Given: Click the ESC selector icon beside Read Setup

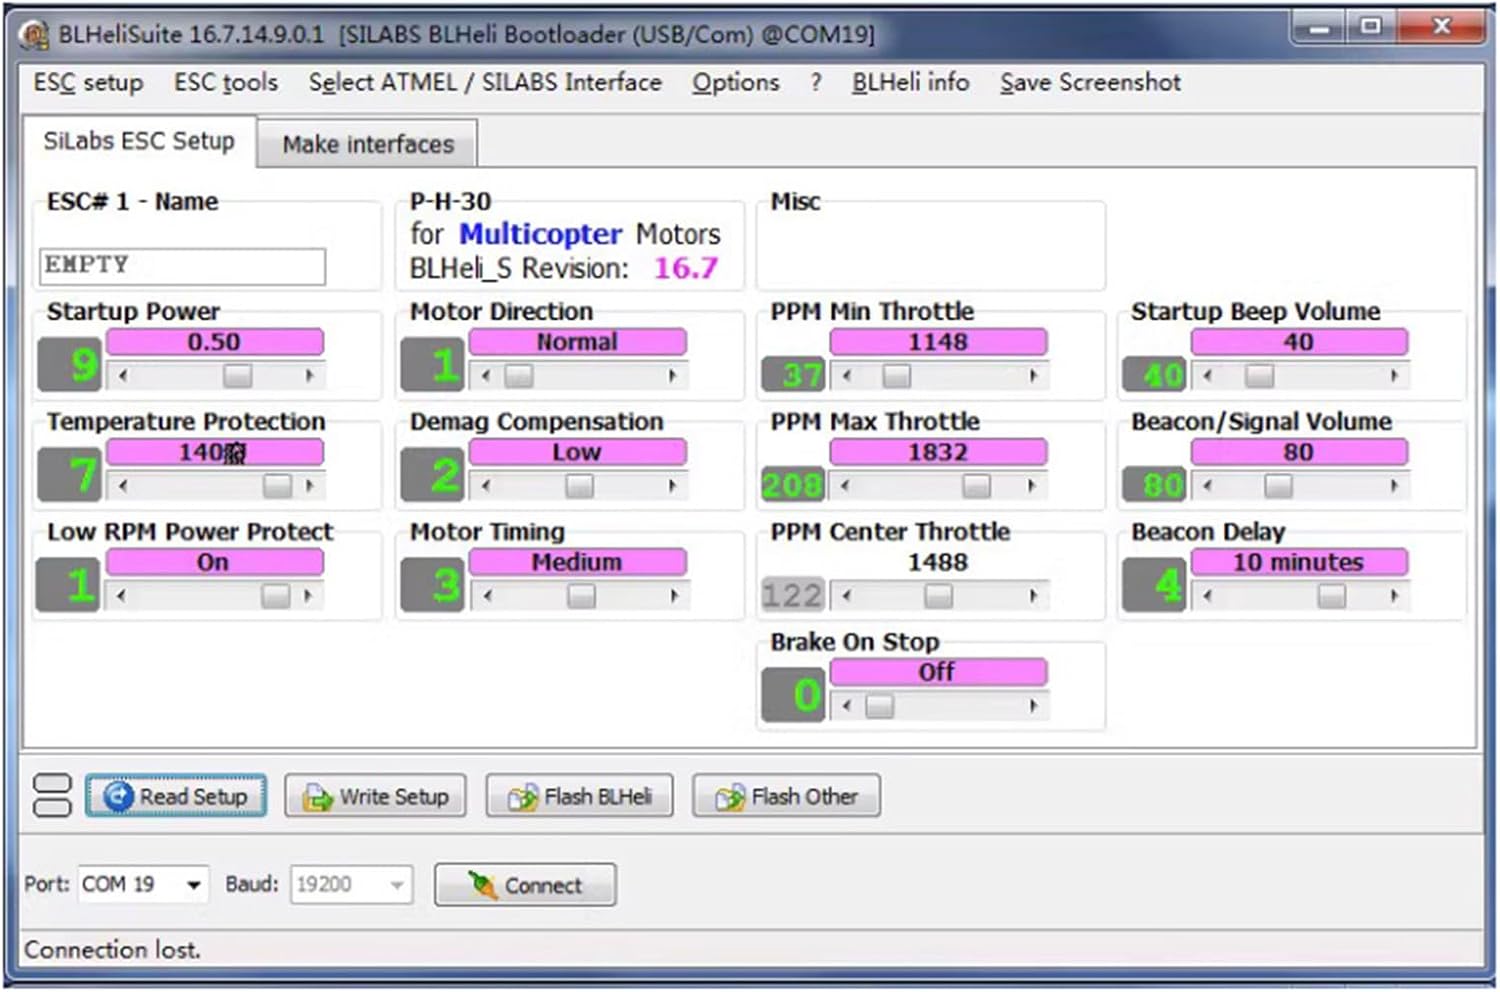Looking at the screenshot, I should [52, 796].
